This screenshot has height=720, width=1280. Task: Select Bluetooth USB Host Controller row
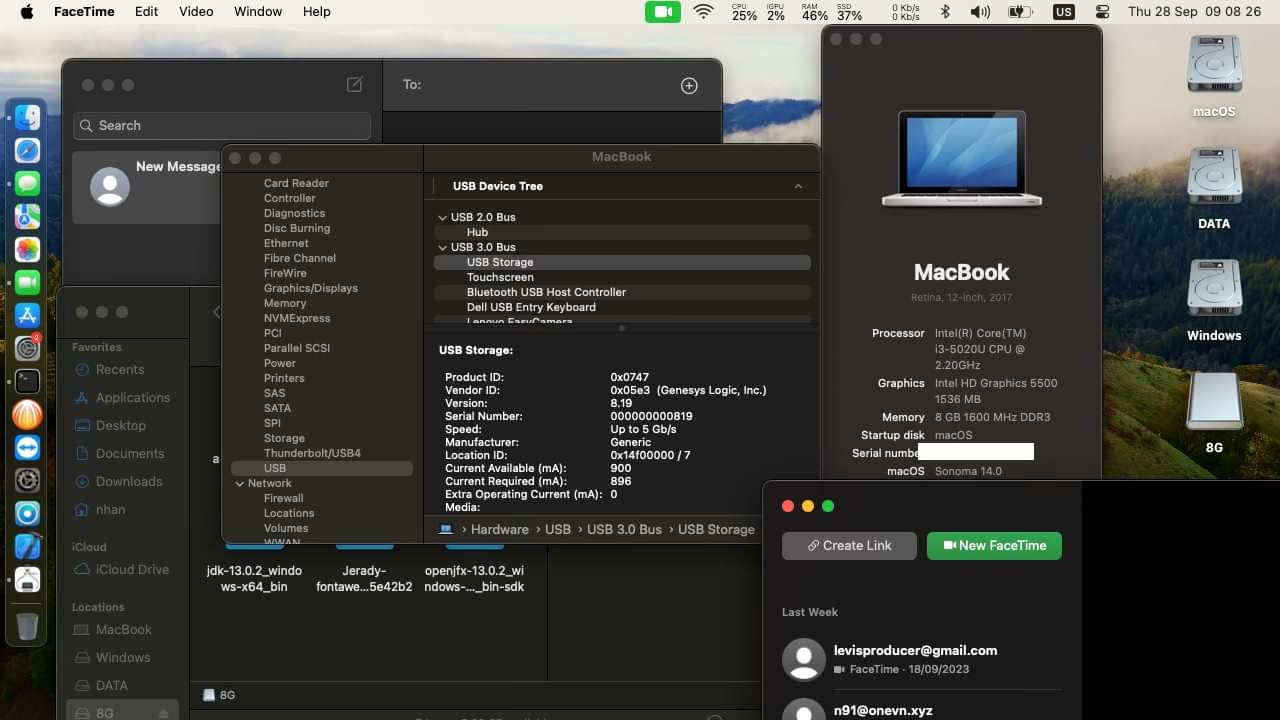click(x=622, y=292)
